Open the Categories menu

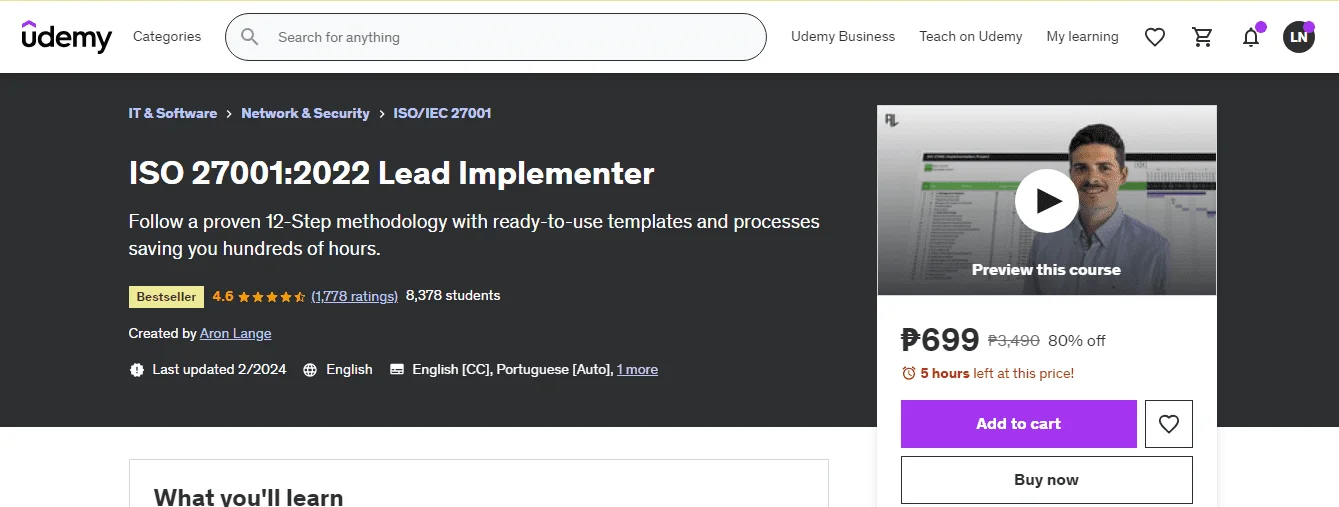[167, 36]
